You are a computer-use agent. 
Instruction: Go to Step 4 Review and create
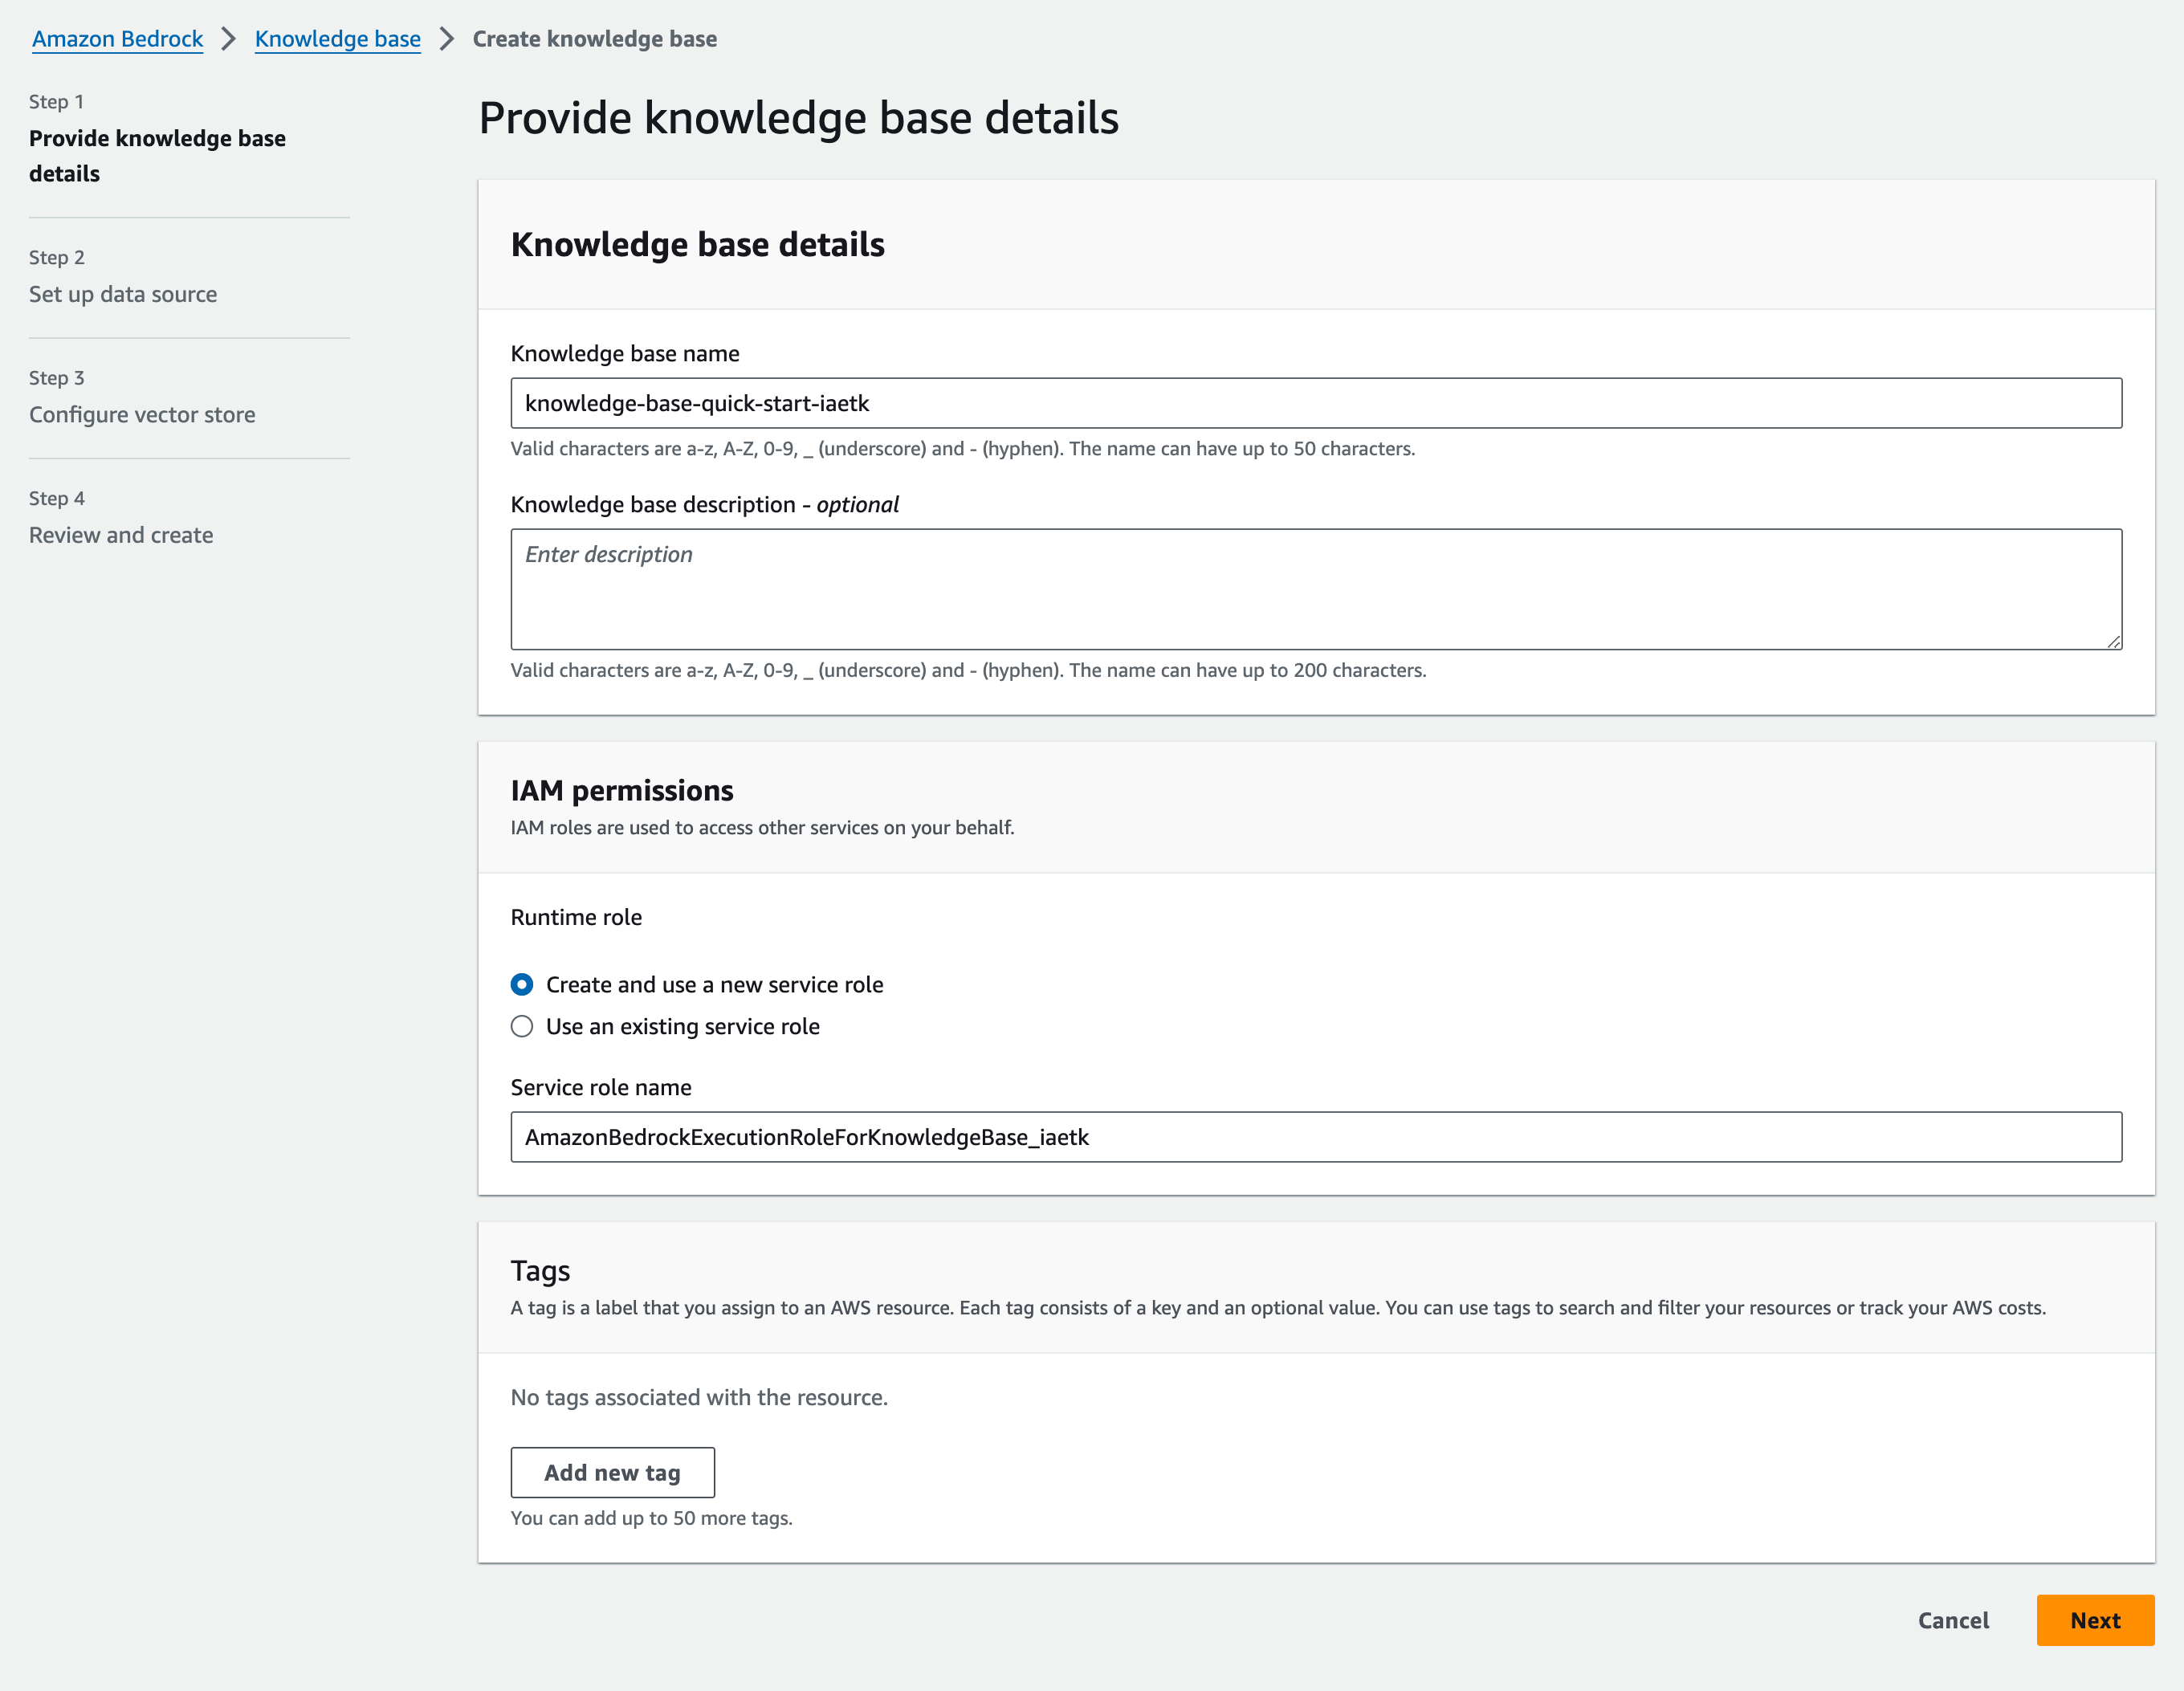click(x=121, y=535)
